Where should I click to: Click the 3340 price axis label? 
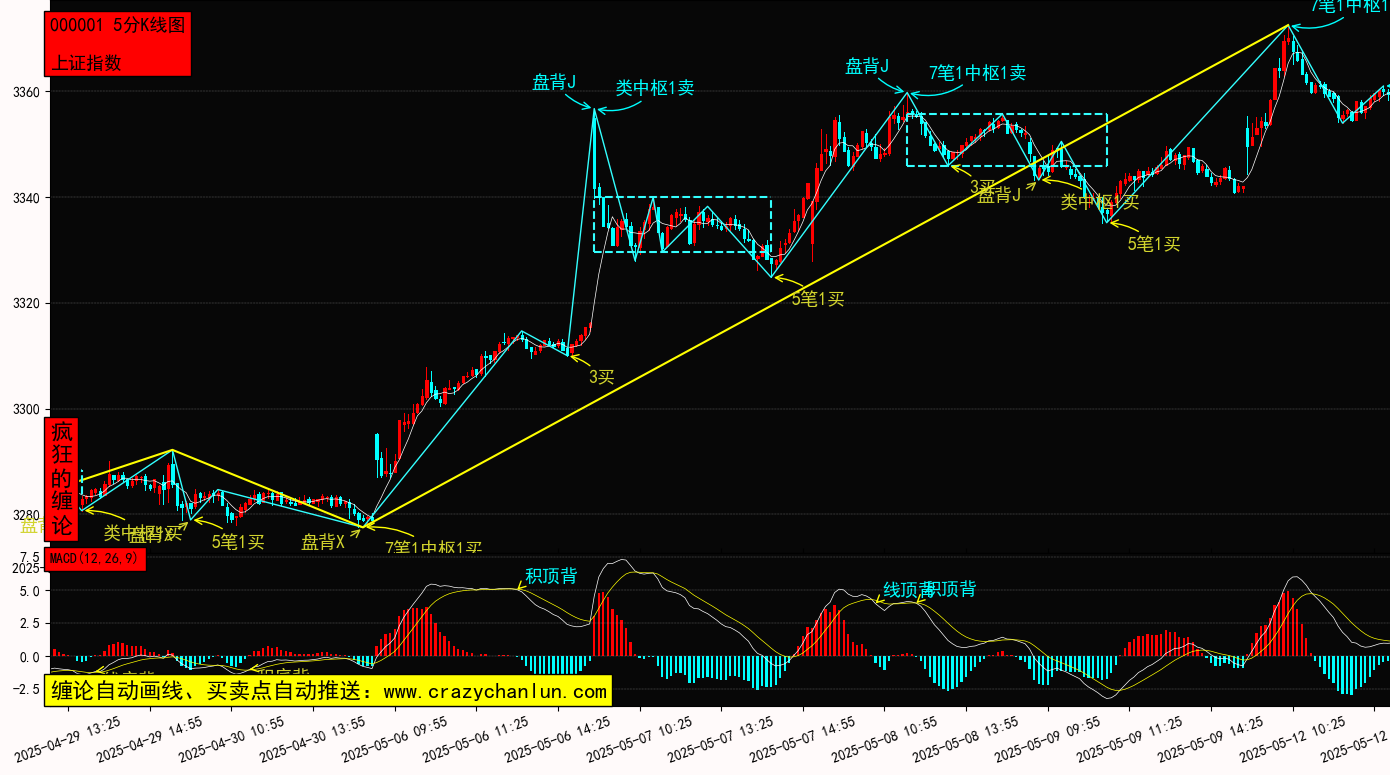(25, 198)
